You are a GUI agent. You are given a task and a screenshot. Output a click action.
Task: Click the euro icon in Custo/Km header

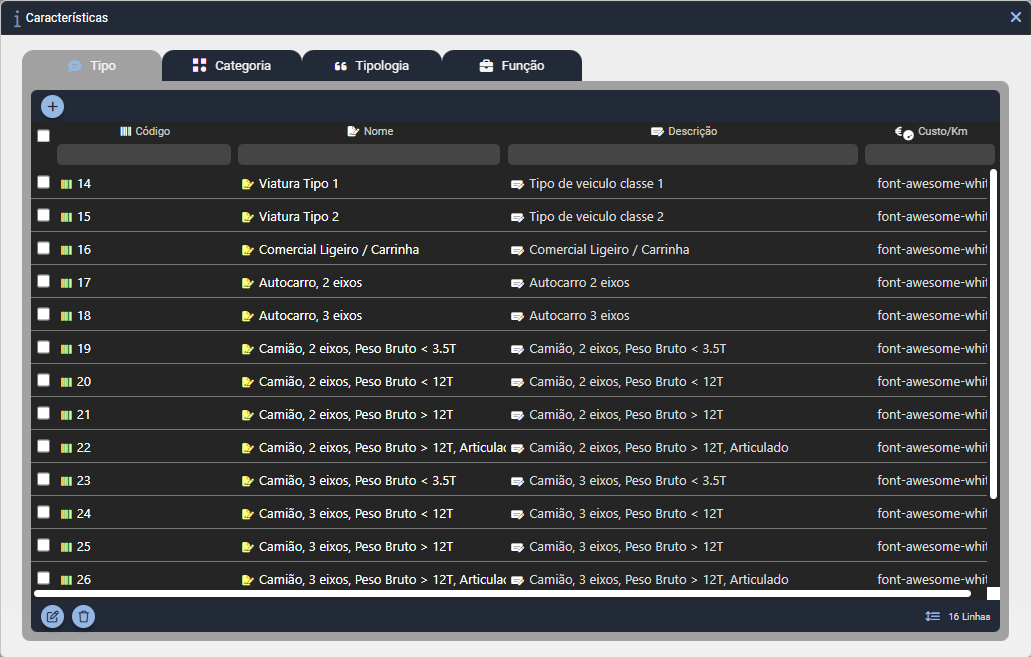coord(904,133)
